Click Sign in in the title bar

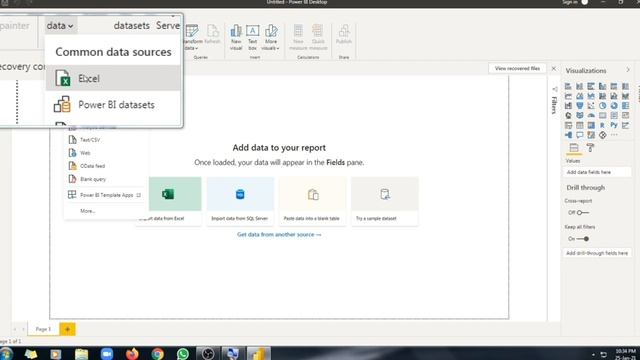570,2
